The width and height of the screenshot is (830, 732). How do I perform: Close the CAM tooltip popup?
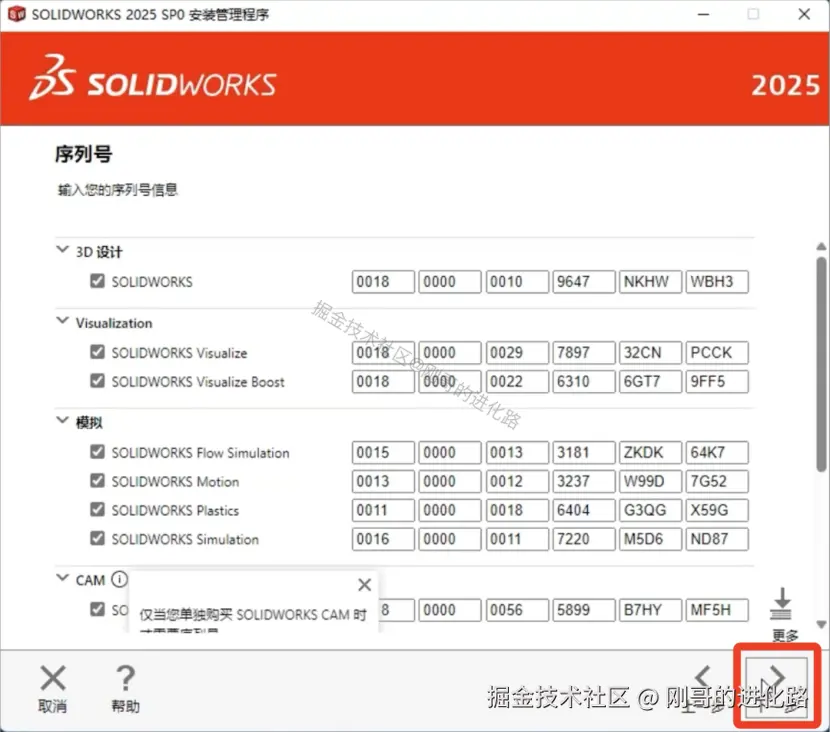[x=364, y=584]
